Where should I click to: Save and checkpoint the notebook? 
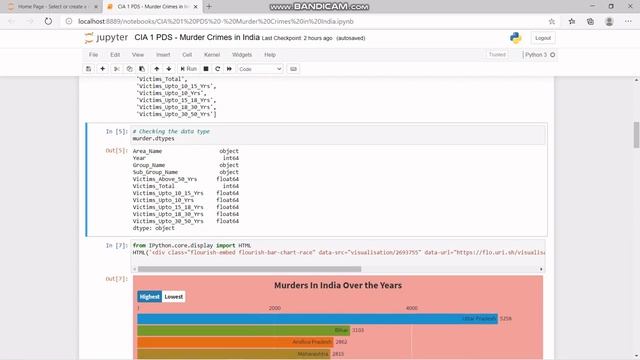89,69
